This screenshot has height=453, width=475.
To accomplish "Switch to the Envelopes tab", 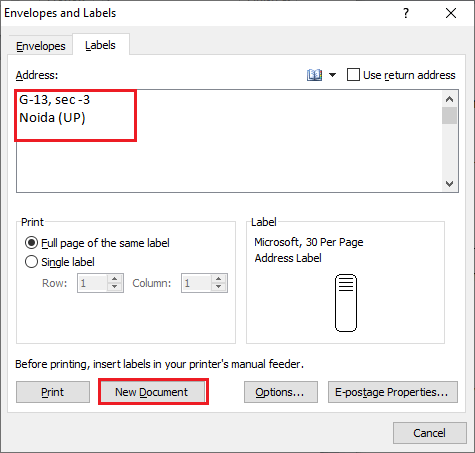I will (x=41, y=46).
